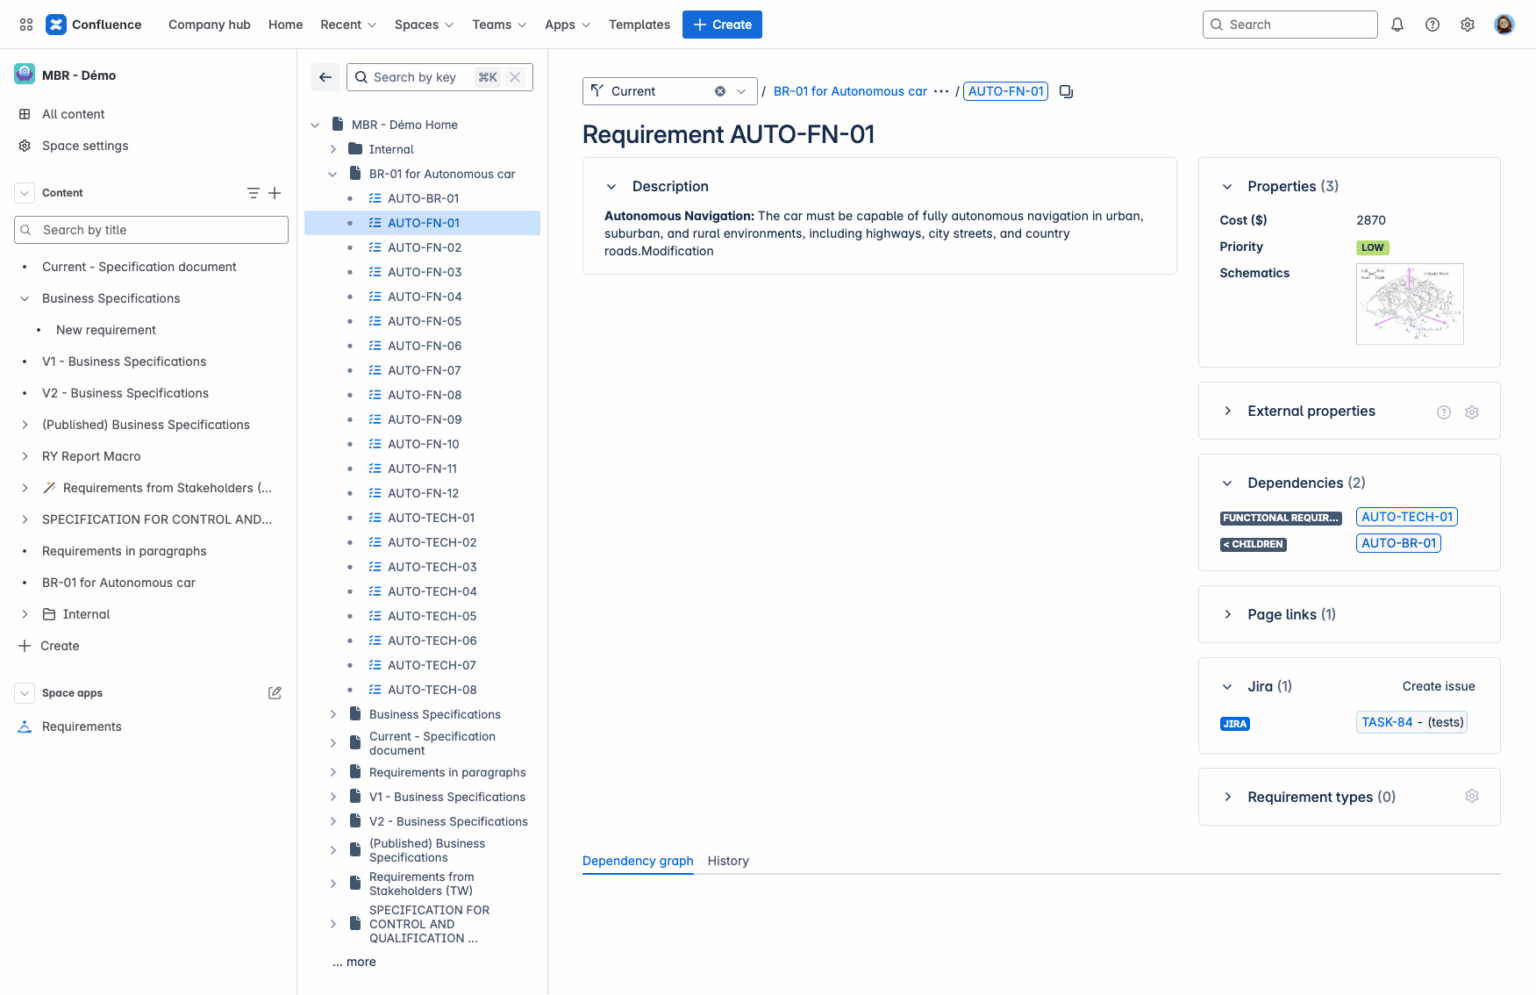
Task: Open Confluence settings gear in top bar
Action: (x=1467, y=24)
